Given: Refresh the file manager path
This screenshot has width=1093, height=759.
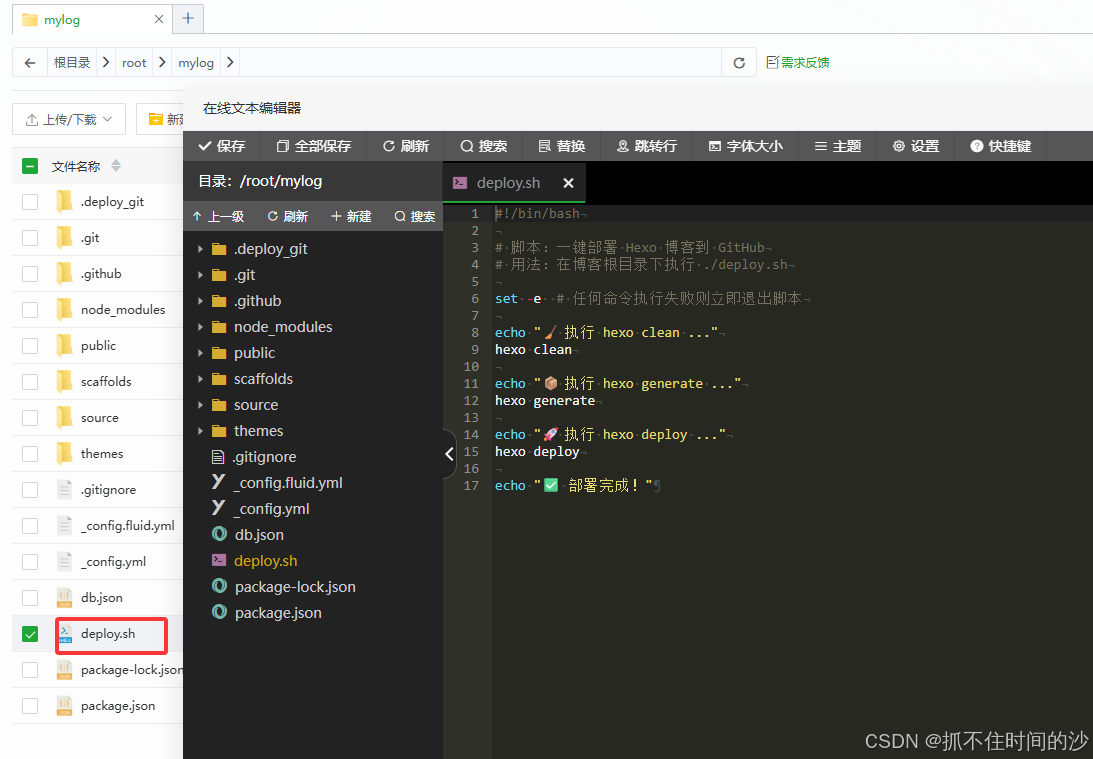Looking at the screenshot, I should (x=739, y=63).
